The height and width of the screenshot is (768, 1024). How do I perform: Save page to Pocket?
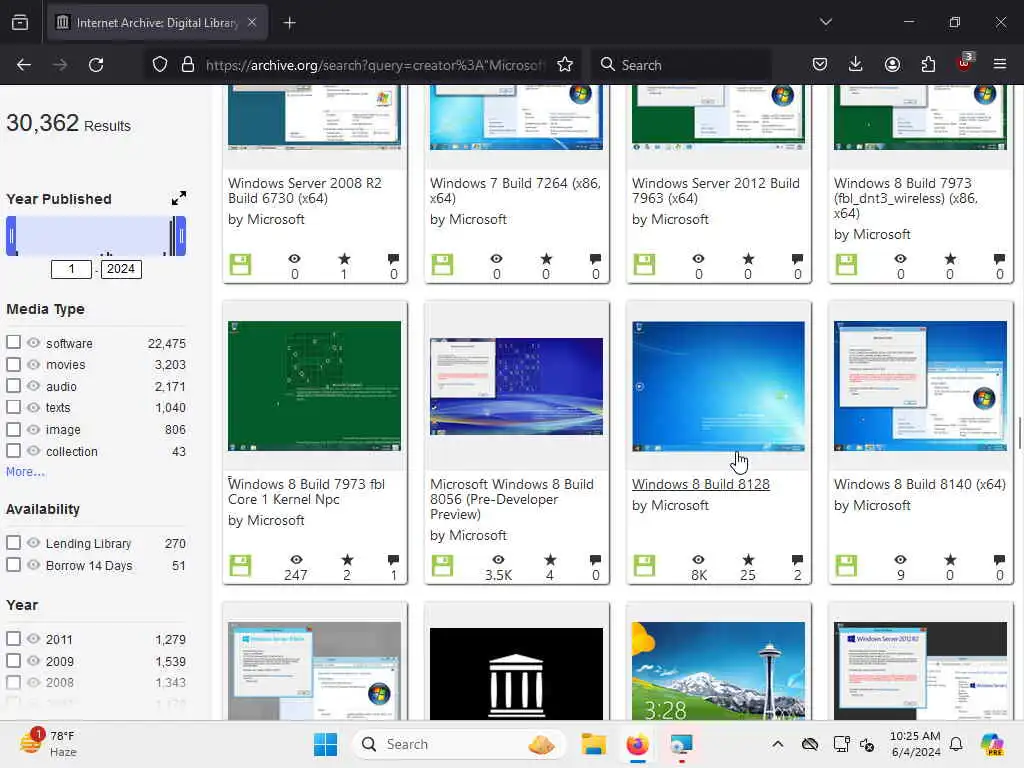820,64
